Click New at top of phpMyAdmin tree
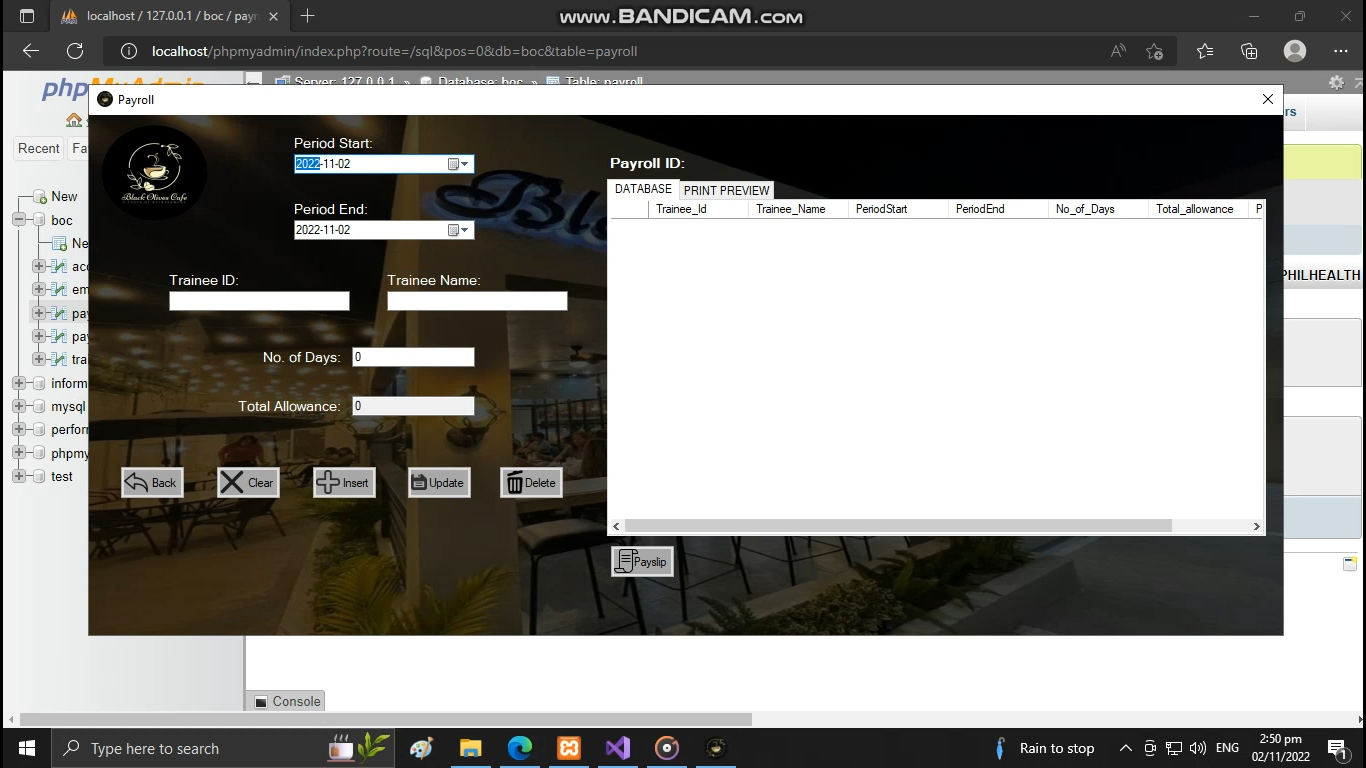 pyautogui.click(x=64, y=197)
